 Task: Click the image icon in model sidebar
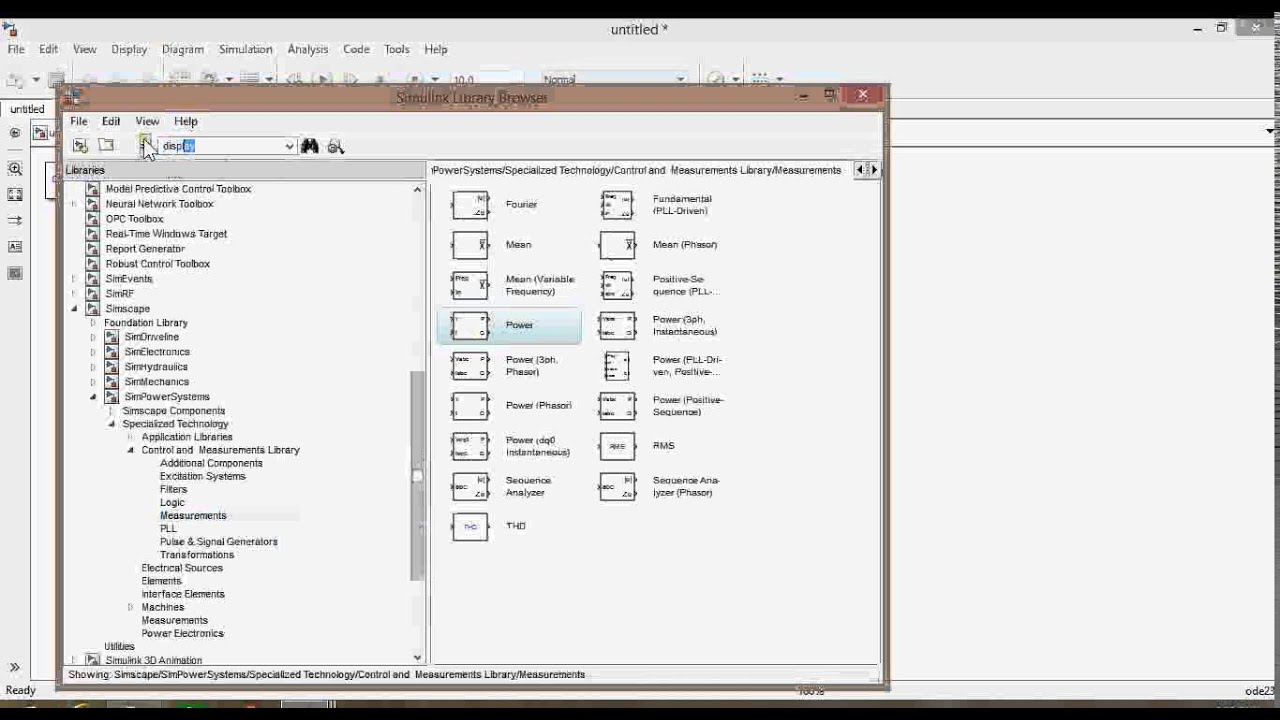(15, 272)
